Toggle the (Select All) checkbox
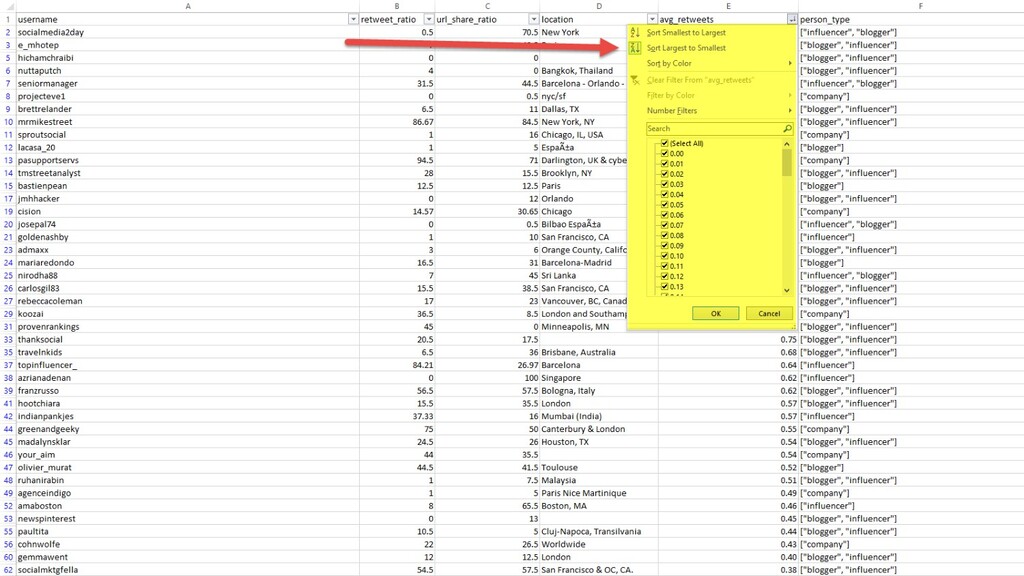Viewport: 1024px width, 576px height. (x=664, y=143)
